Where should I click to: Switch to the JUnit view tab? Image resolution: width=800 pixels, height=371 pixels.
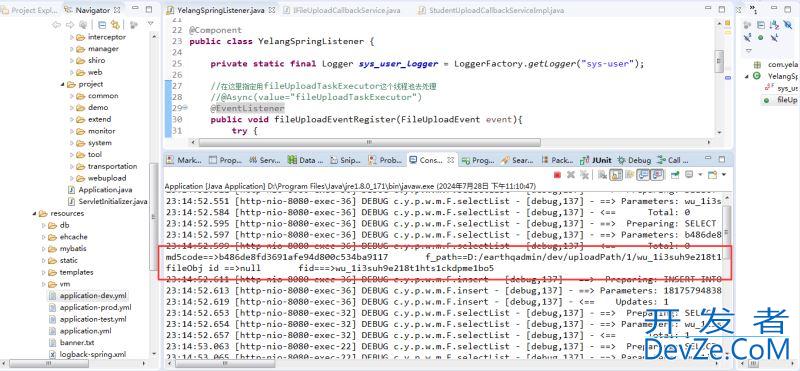click(596, 160)
